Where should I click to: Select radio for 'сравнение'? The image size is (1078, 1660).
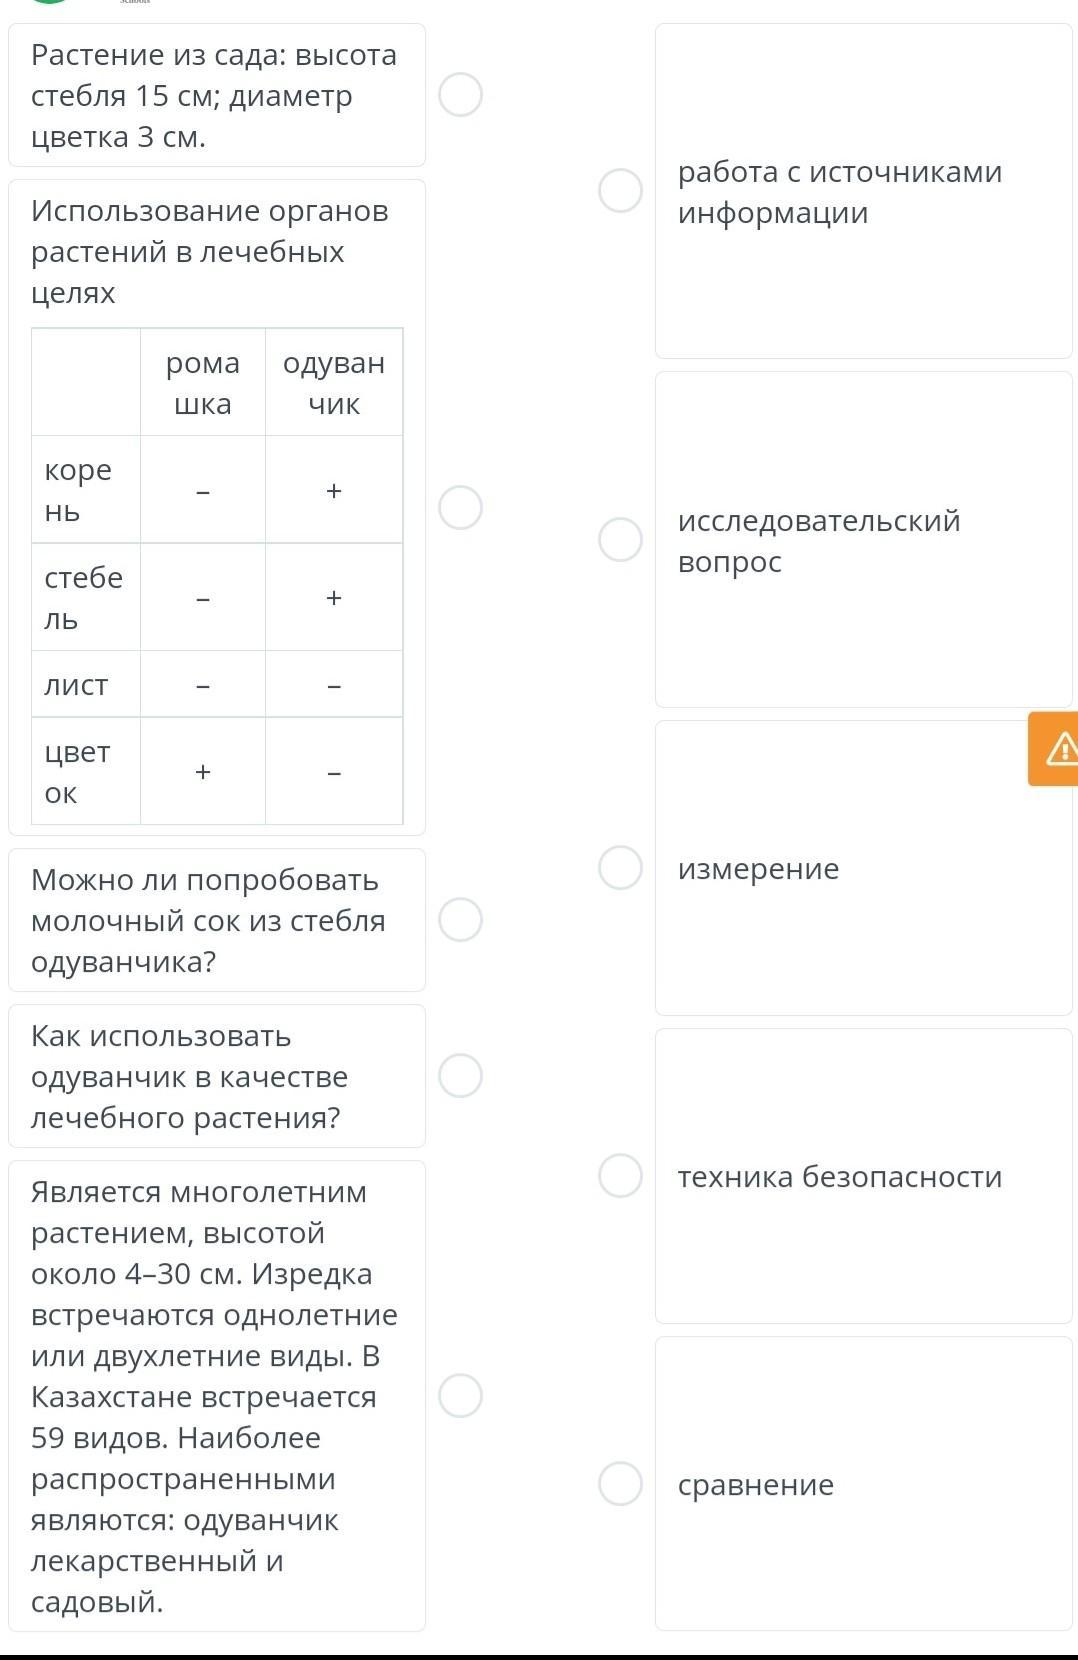[620, 1483]
